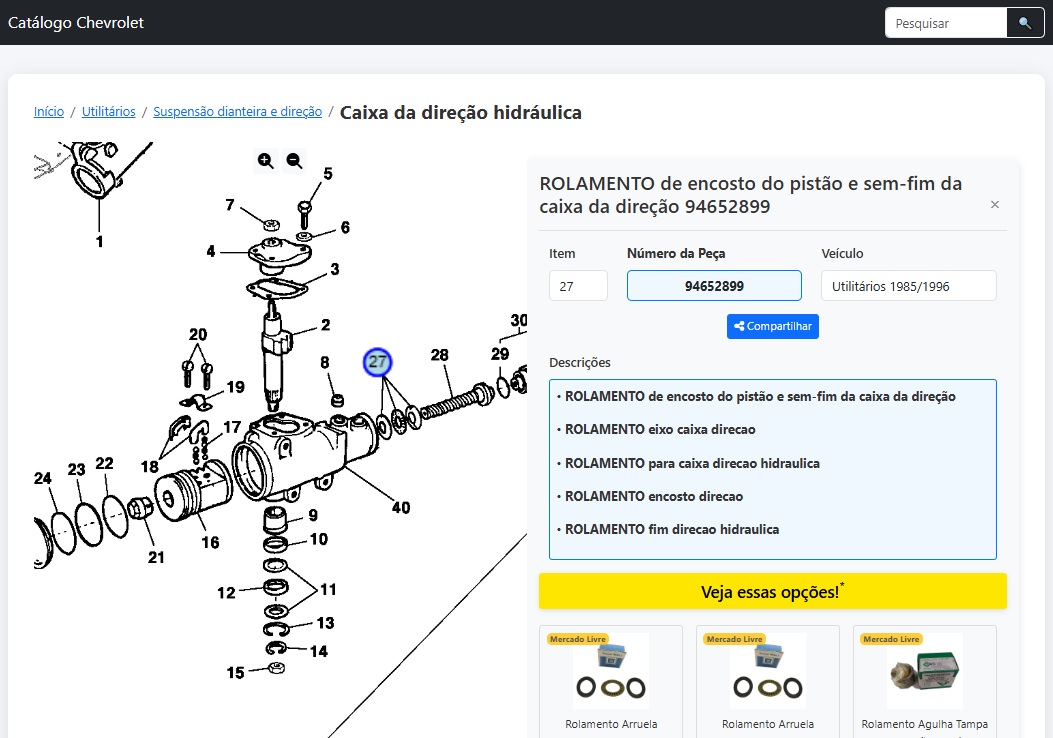Click the zoom out magnifier icon
Viewport: 1053px width, 738px height.
coord(294,161)
